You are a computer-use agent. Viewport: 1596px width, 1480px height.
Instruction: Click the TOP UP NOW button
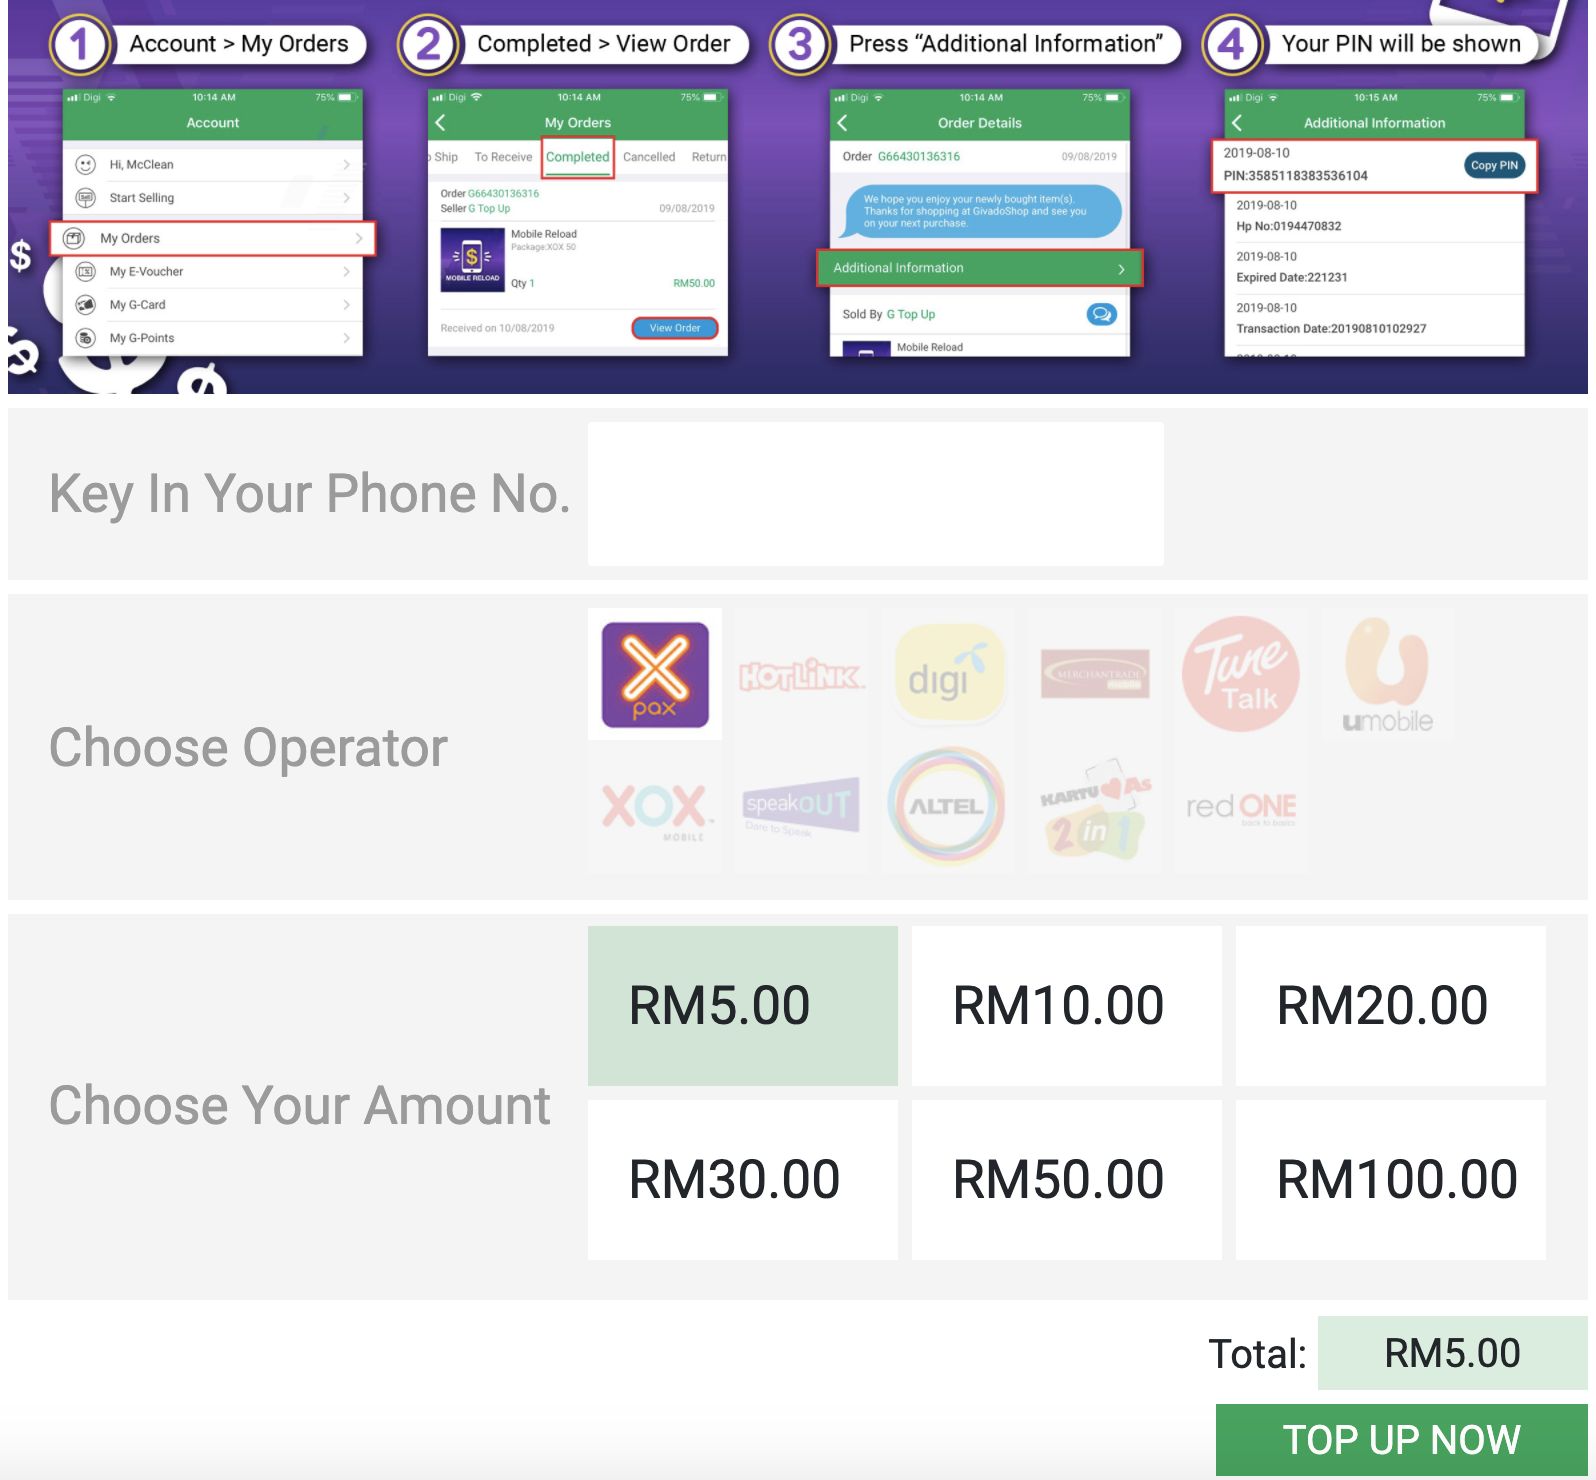coord(1402,1440)
